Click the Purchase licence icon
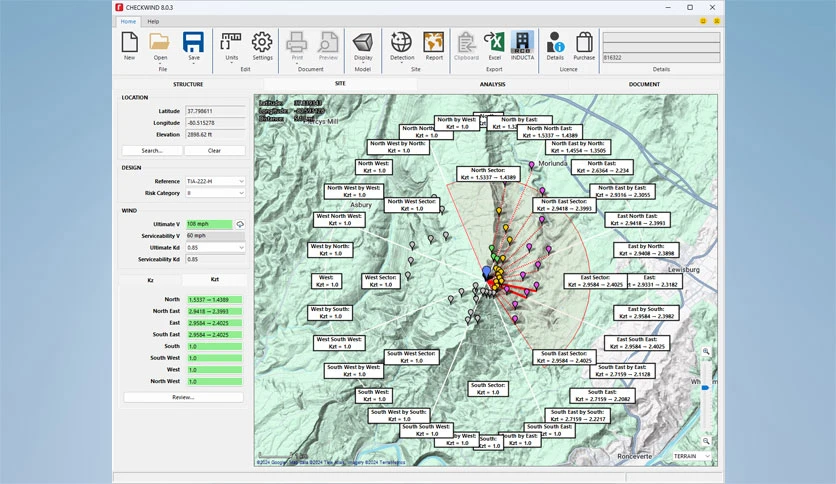 [584, 42]
